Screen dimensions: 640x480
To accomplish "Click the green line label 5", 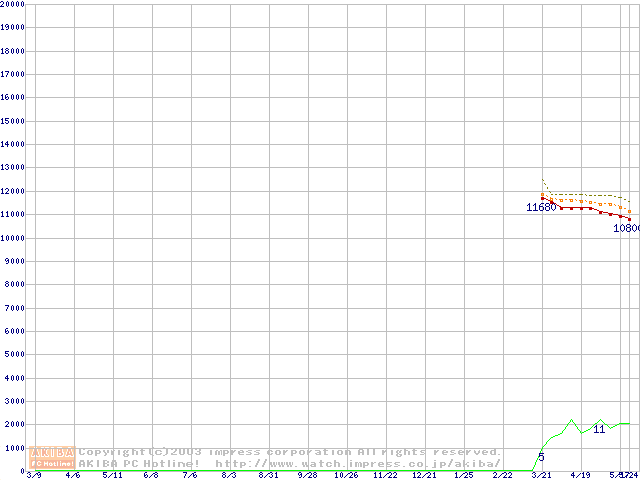I will point(541,457).
